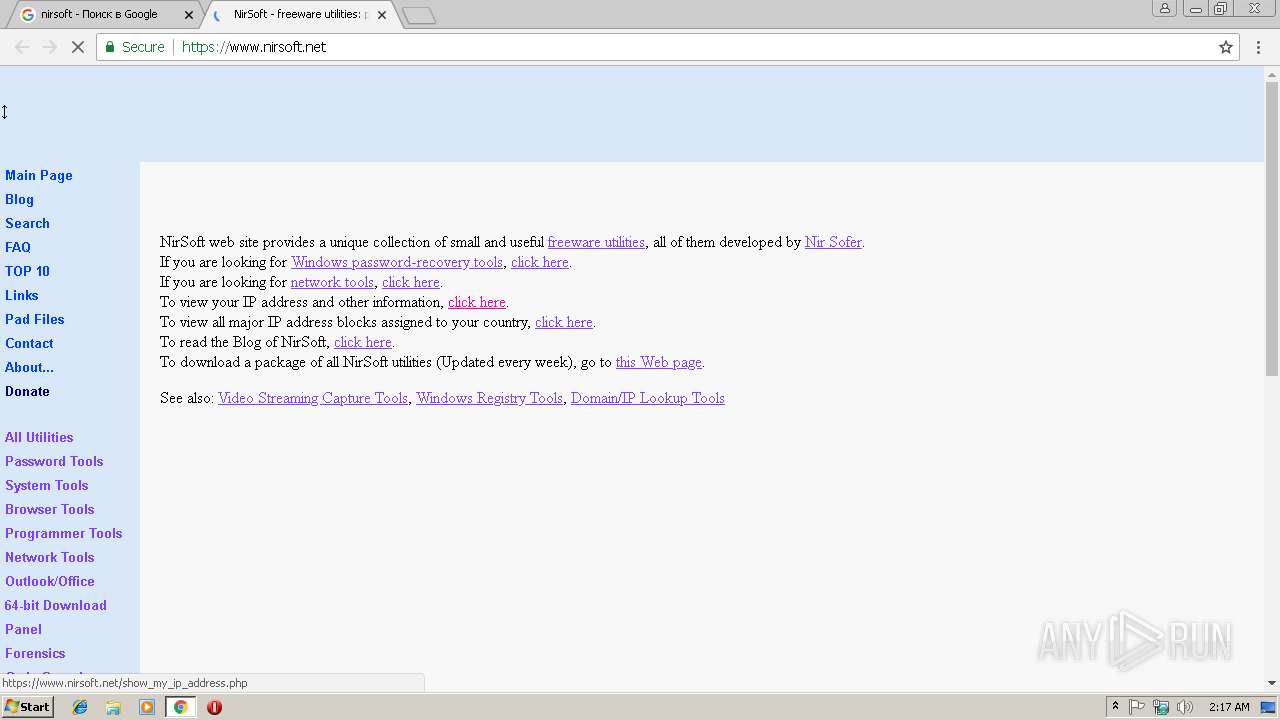Open Programmer Tools category
1280x720 pixels.
click(64, 533)
